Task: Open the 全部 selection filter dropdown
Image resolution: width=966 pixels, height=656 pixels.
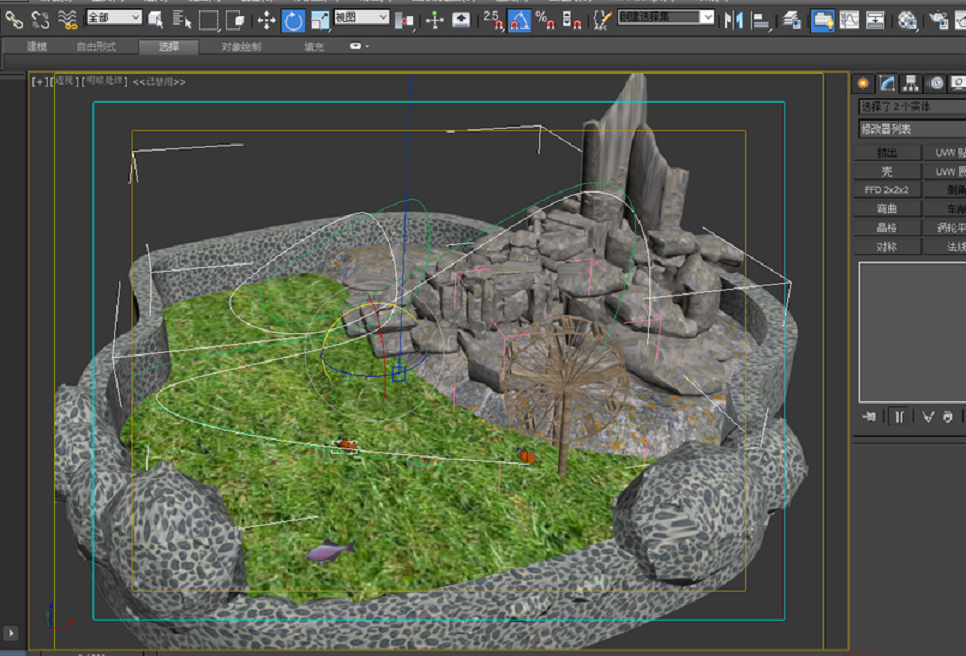Action: pyautogui.click(x=113, y=18)
